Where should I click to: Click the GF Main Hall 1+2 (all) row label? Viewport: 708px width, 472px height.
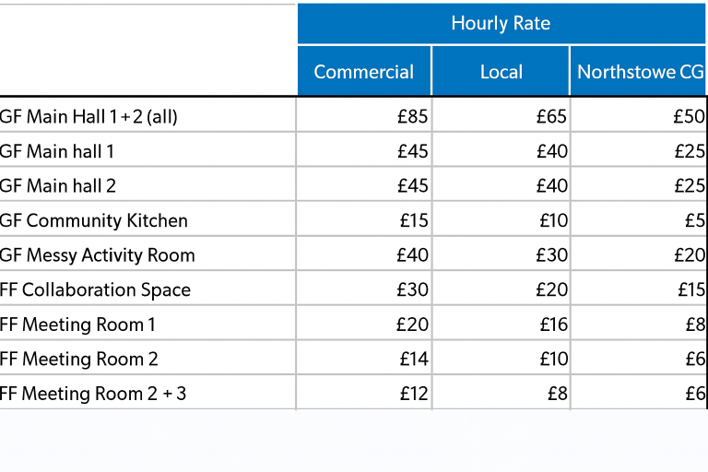pyautogui.click(x=89, y=117)
